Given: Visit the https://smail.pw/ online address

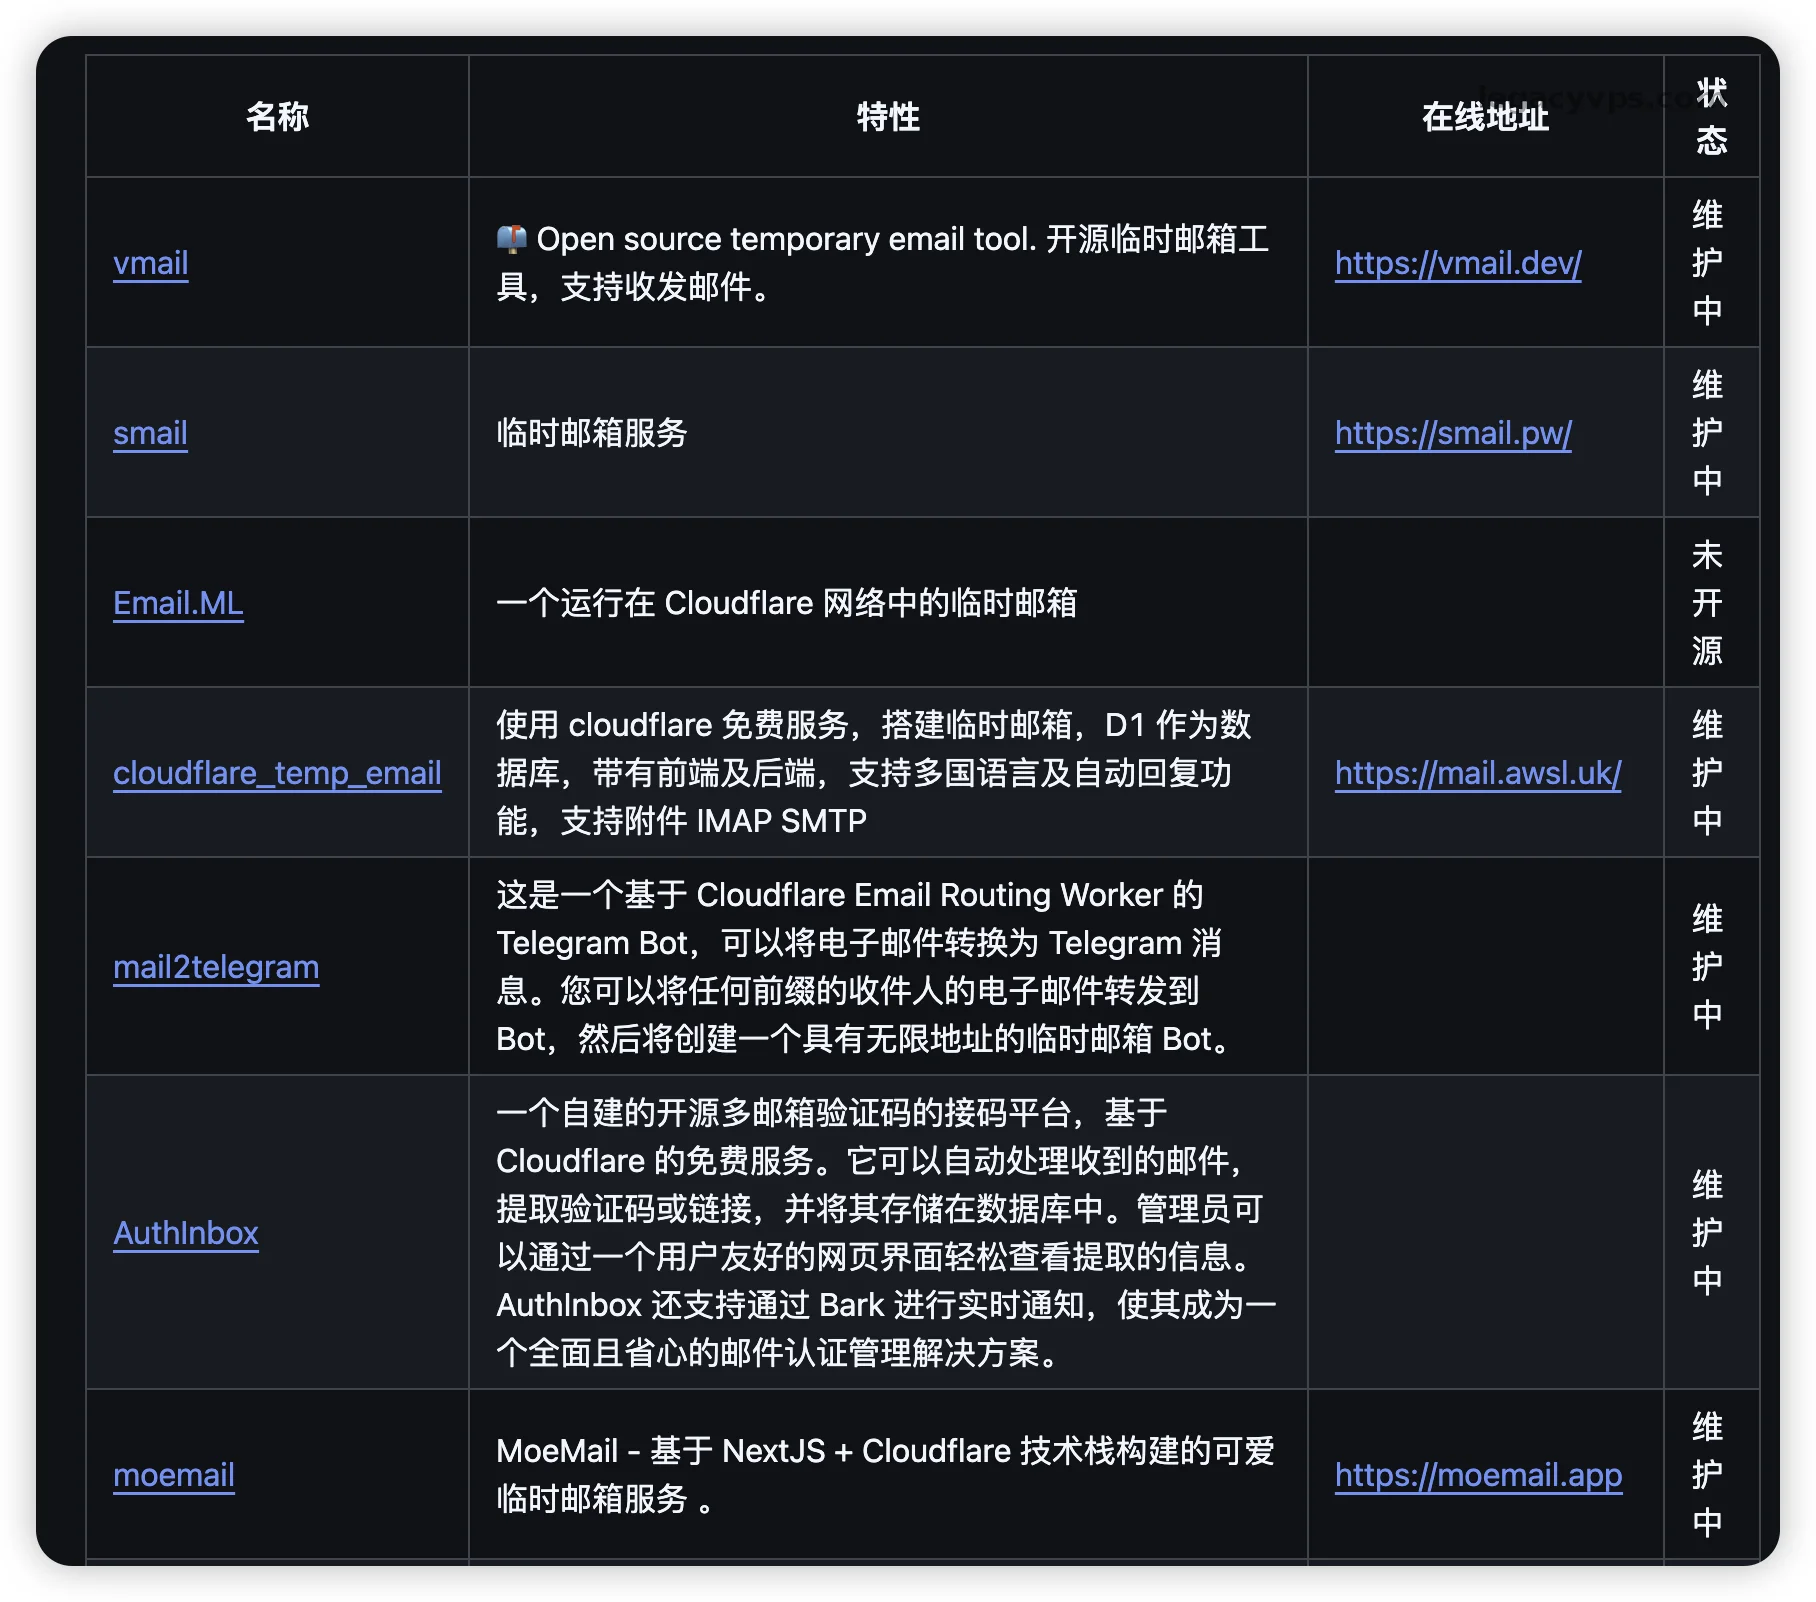Looking at the screenshot, I should (1452, 433).
